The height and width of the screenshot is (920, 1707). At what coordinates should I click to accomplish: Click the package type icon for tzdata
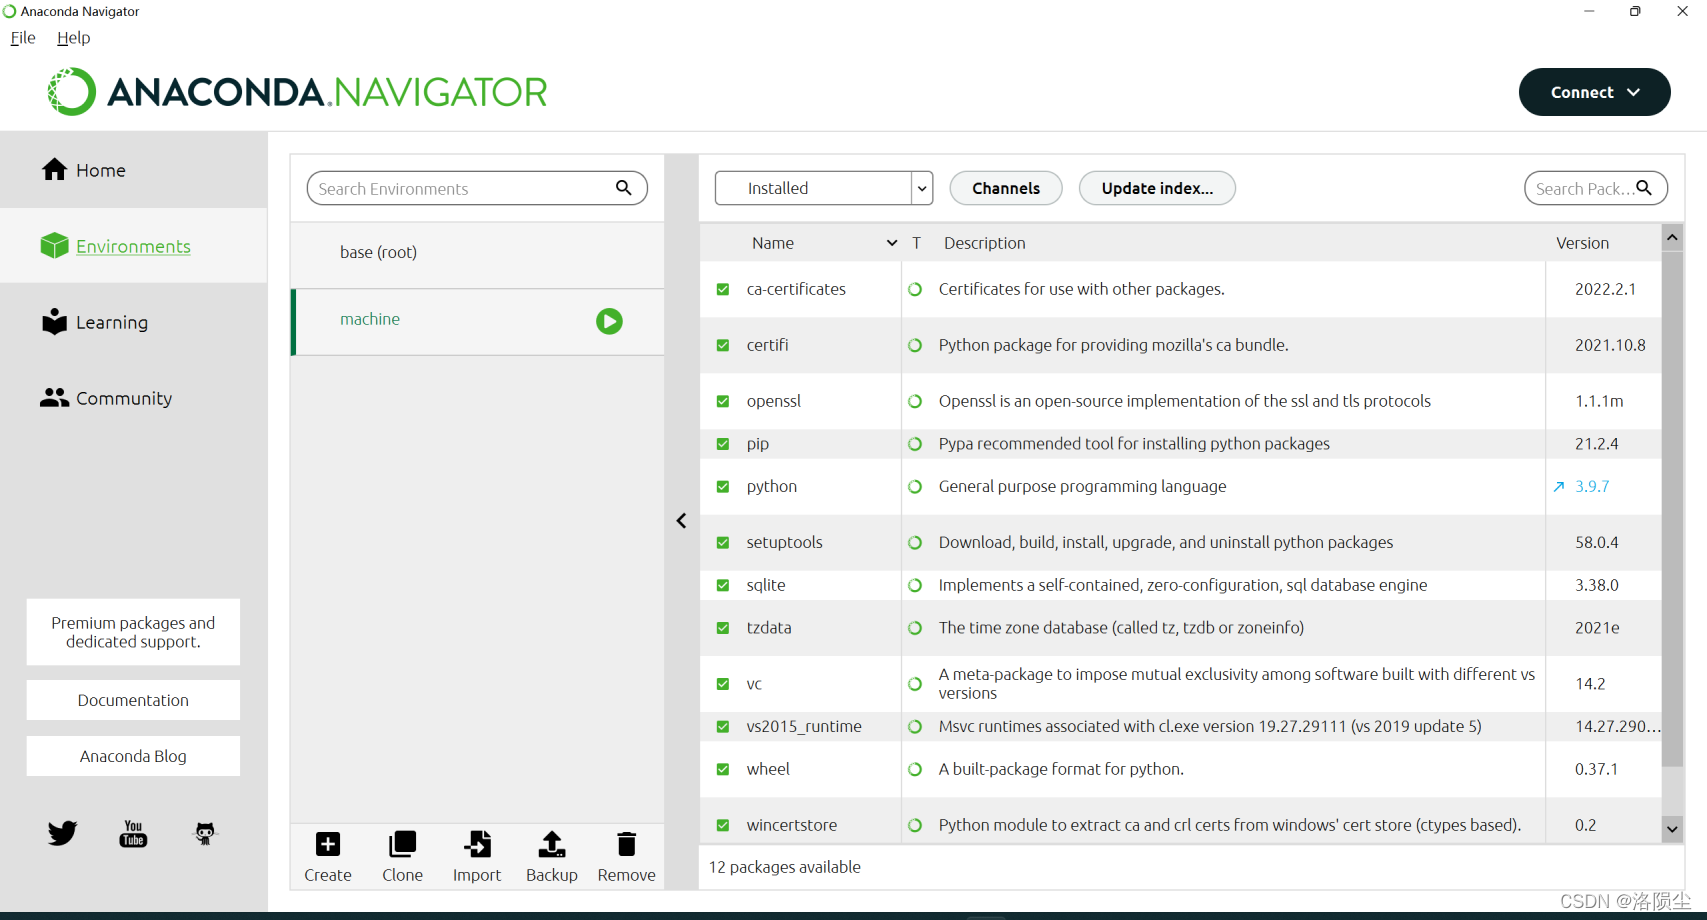pyautogui.click(x=915, y=628)
